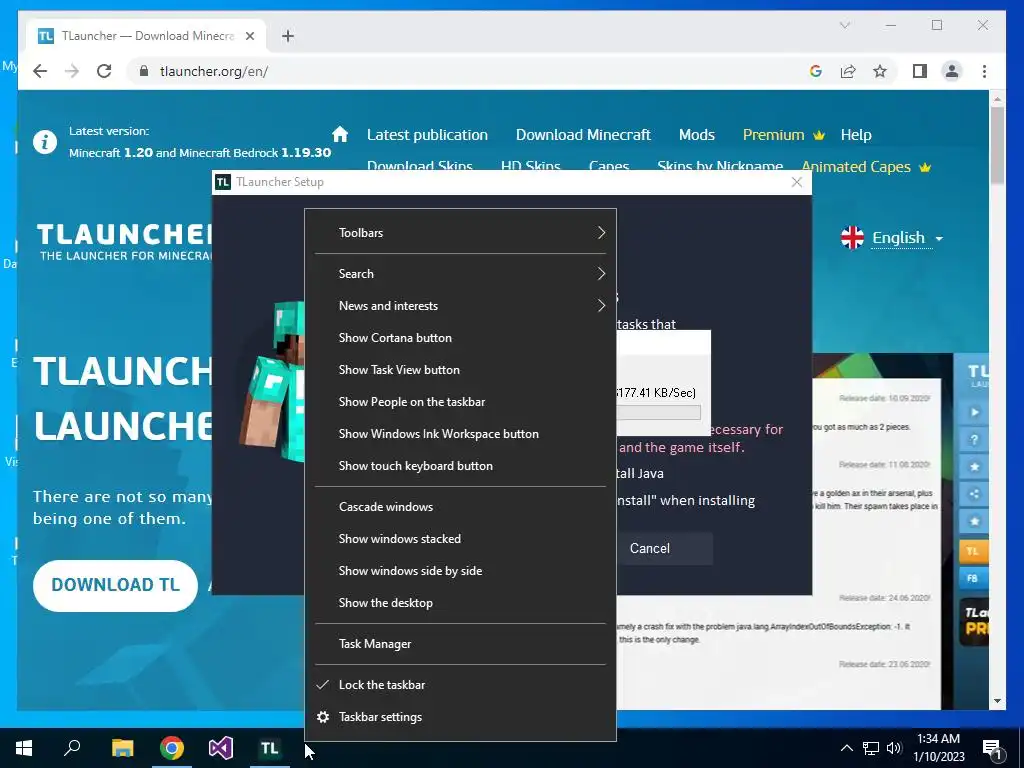
Task: Open Latest publication link
Action: [x=427, y=135]
